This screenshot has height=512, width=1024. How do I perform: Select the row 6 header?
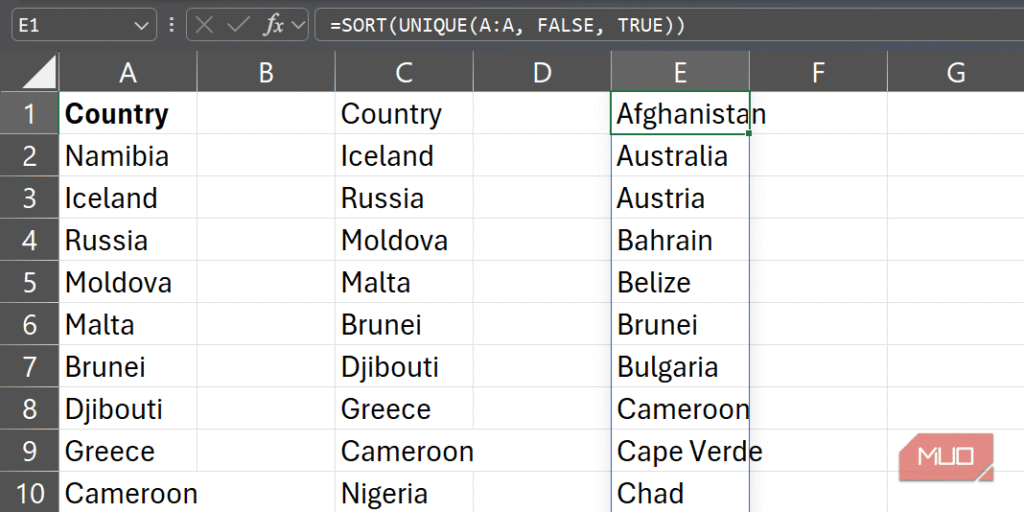(x=29, y=324)
